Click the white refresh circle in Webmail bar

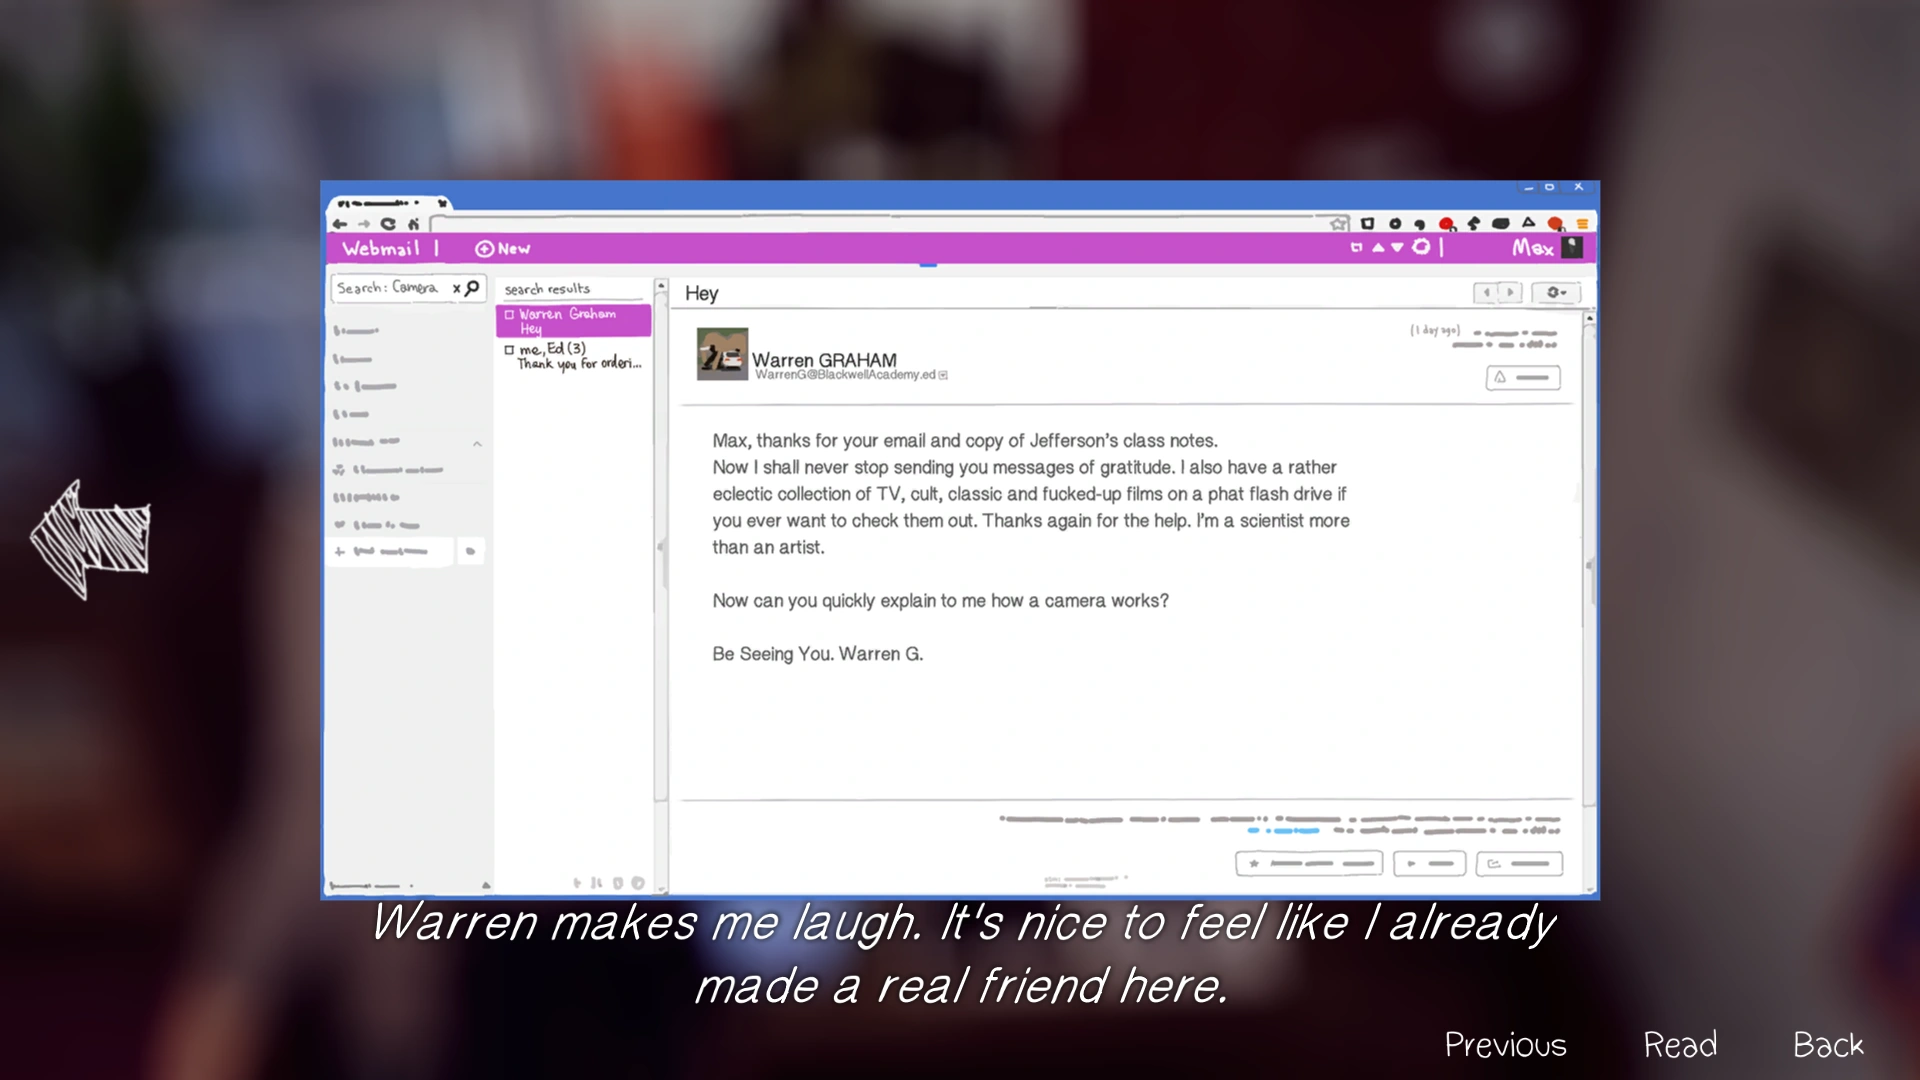[1420, 247]
